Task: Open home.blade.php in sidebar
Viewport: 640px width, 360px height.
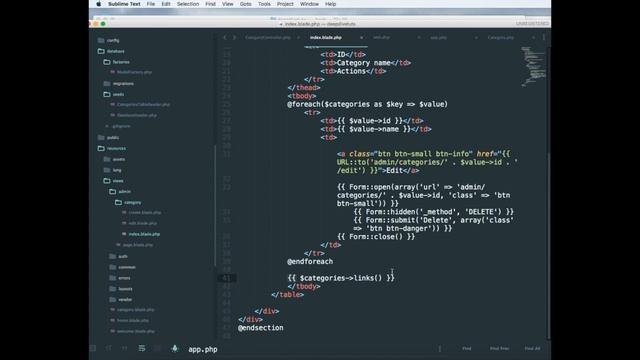Action: tap(132, 321)
